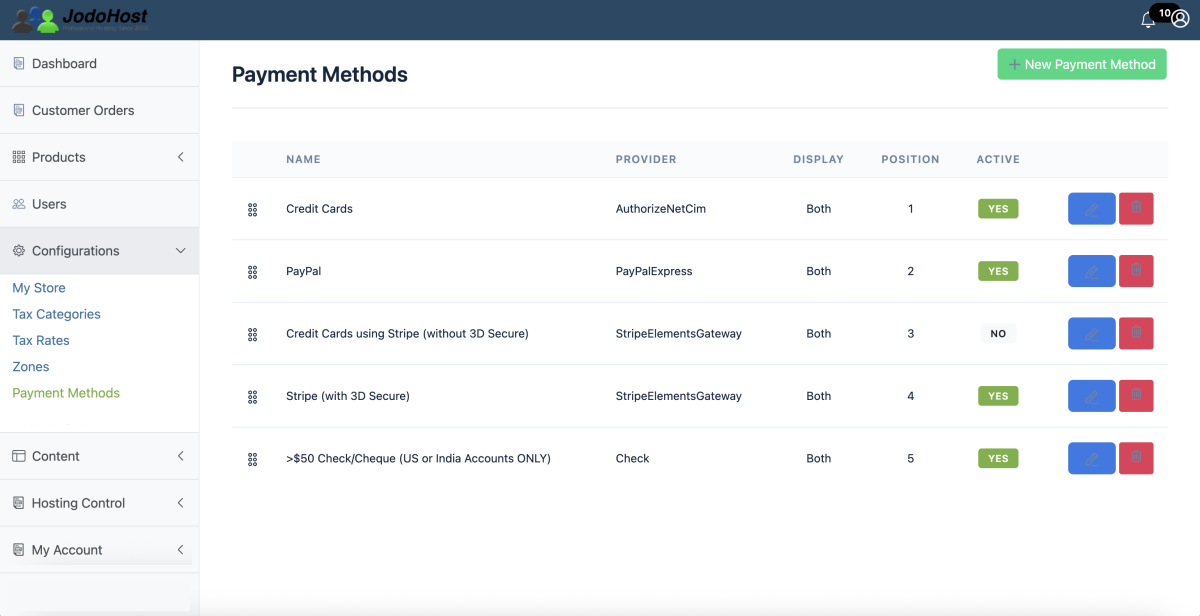The height and width of the screenshot is (616, 1200).
Task: Click 'Stripe (with 3D Secure)' name text
Action: click(348, 396)
